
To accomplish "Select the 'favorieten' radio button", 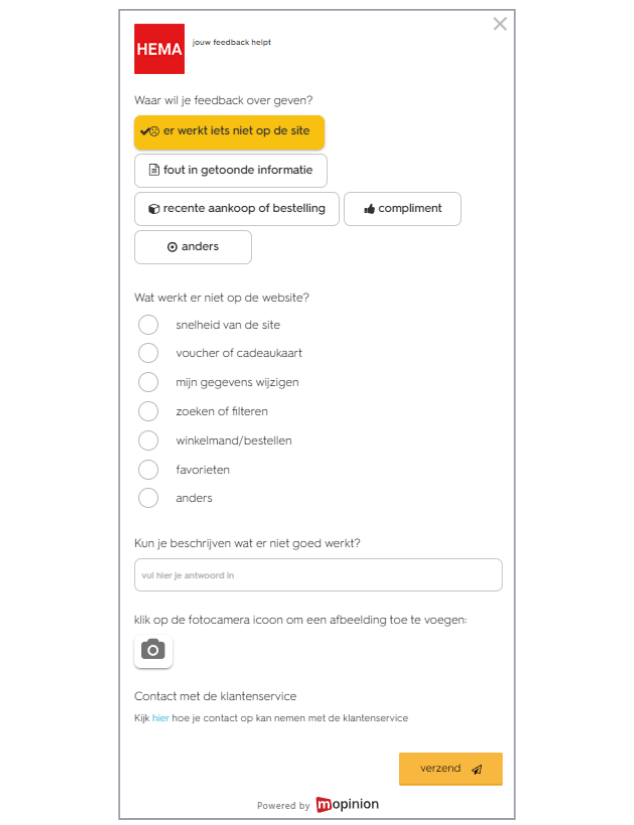I will tap(148, 469).
